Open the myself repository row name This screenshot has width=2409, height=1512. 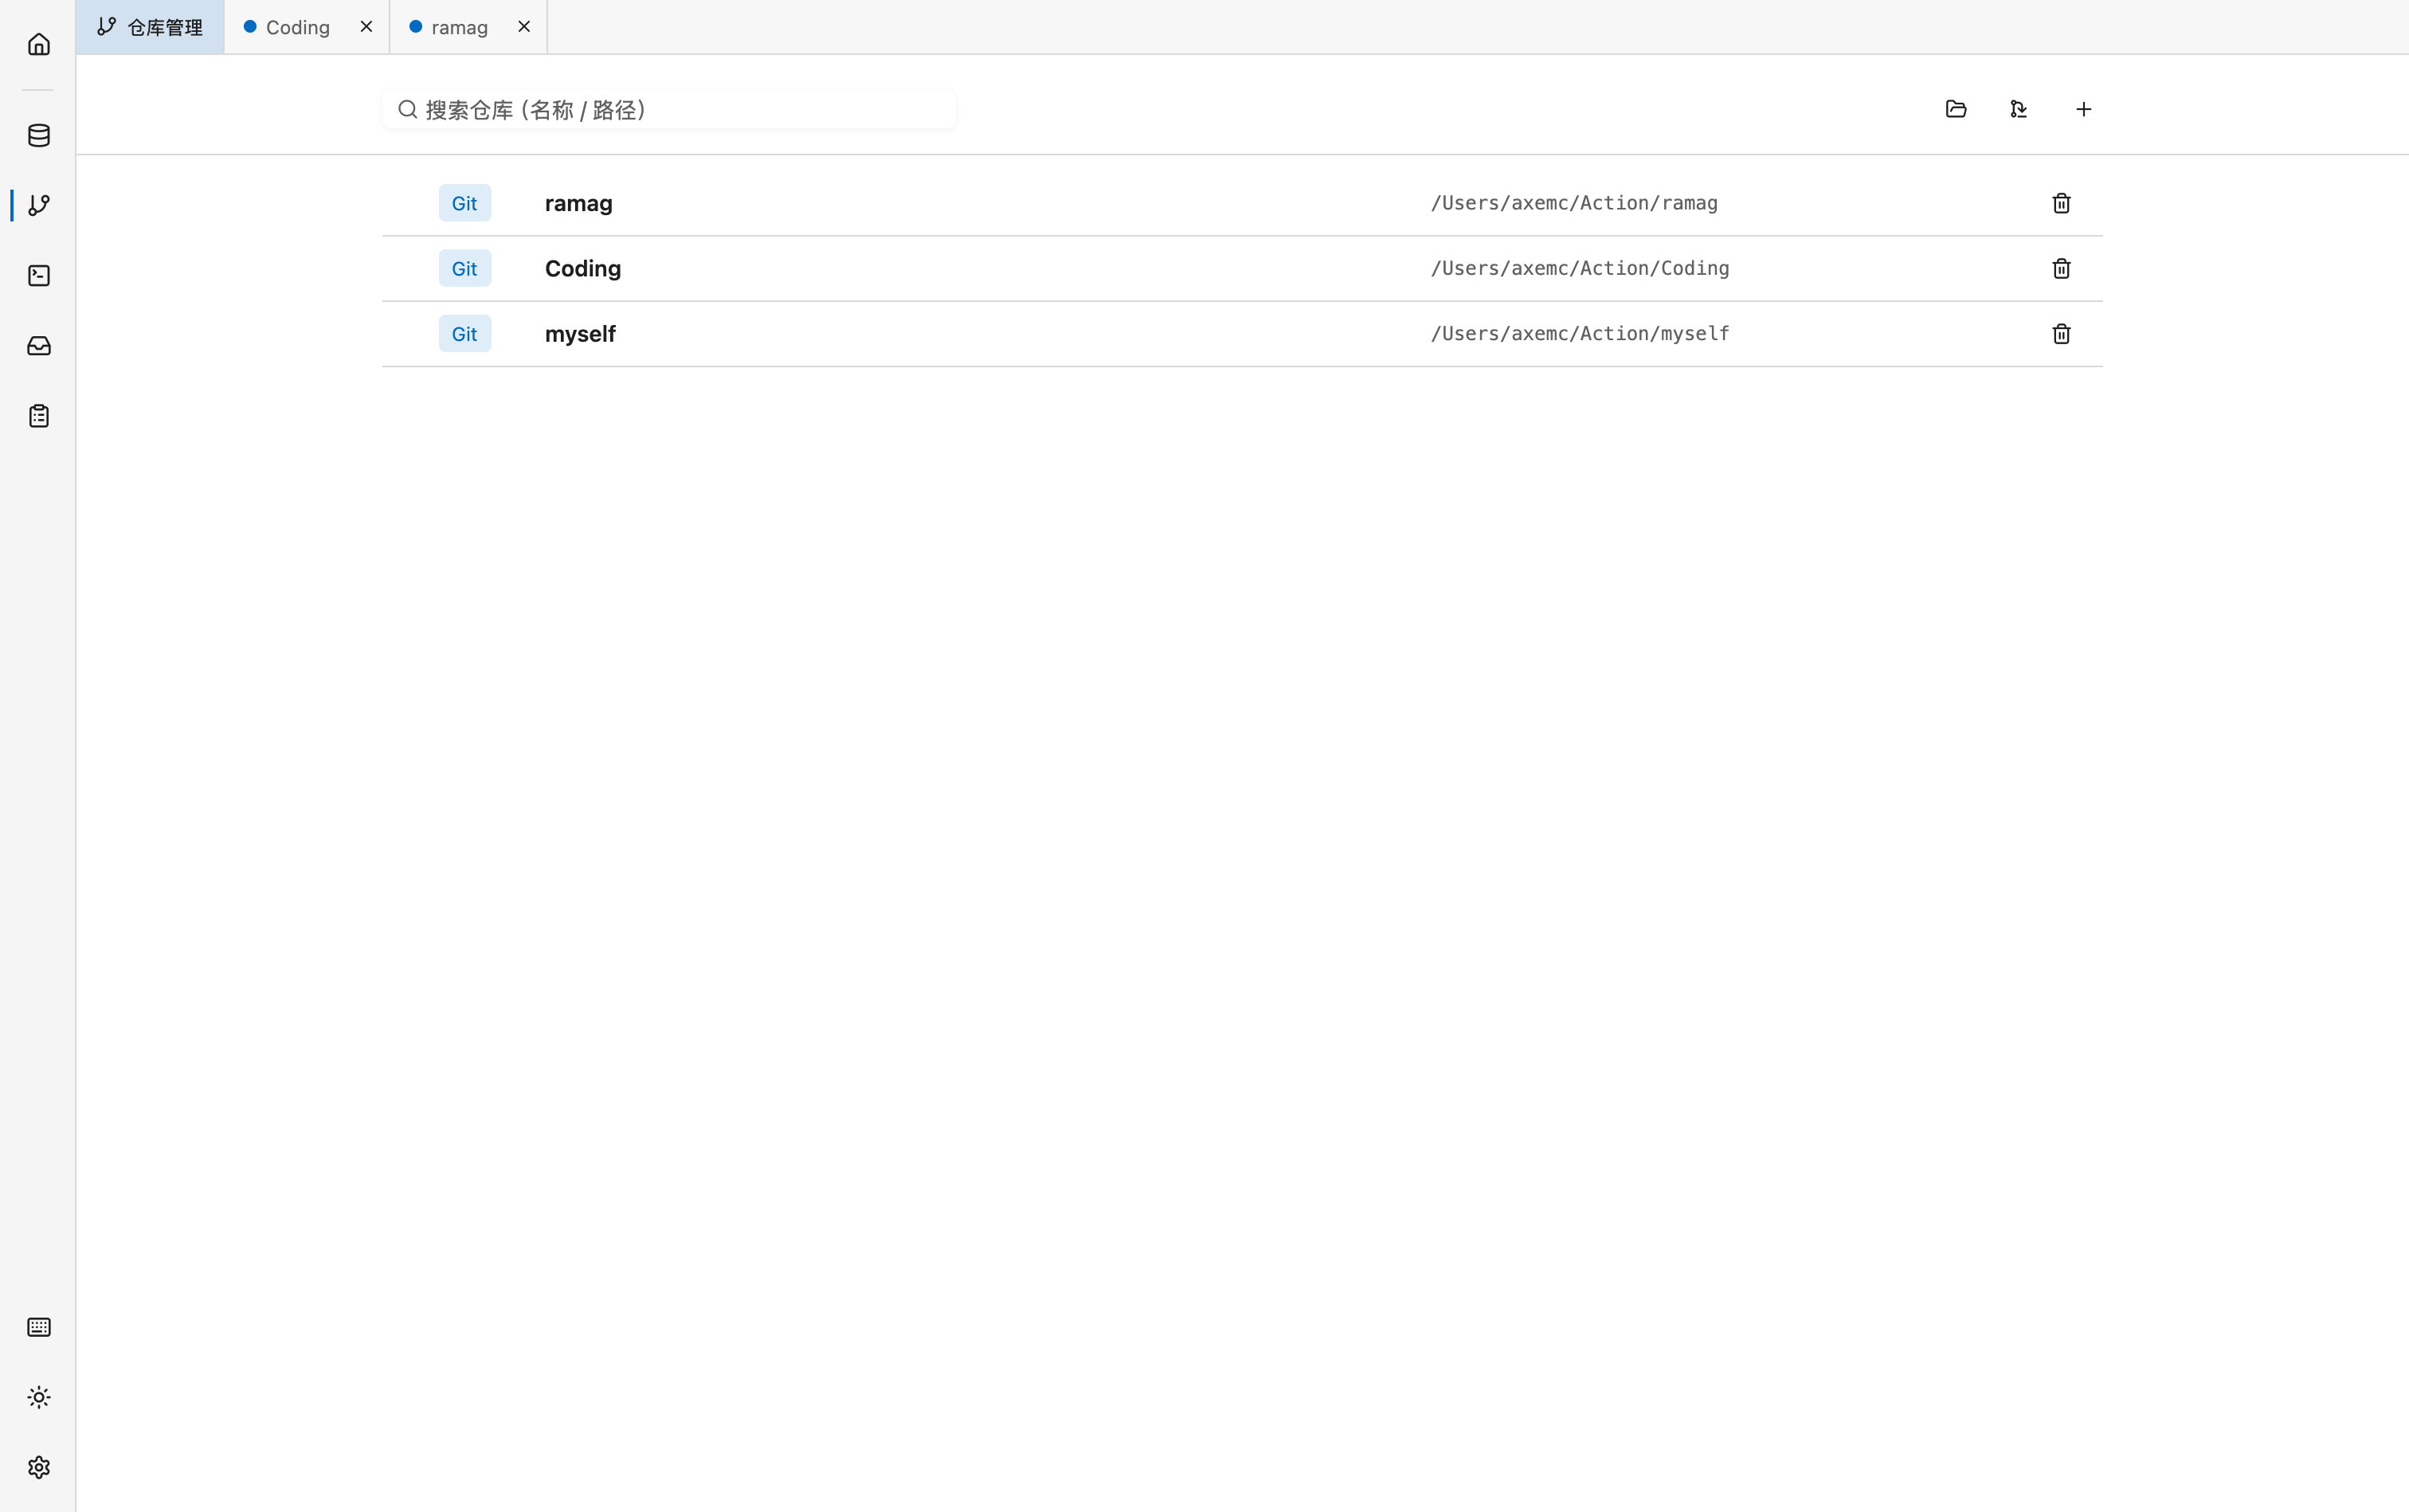click(580, 334)
